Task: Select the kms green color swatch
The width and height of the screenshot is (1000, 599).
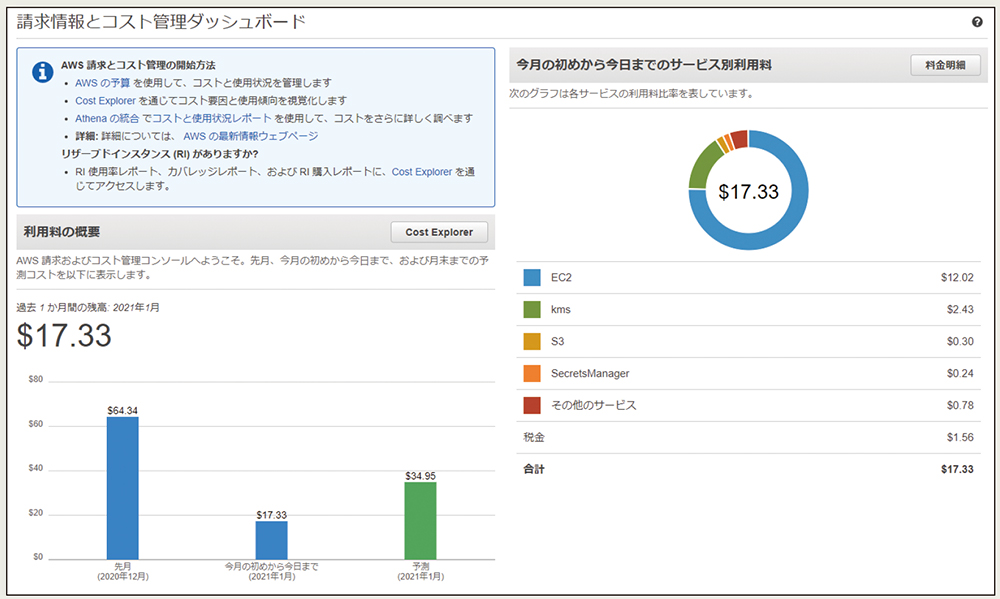Action: pos(532,309)
